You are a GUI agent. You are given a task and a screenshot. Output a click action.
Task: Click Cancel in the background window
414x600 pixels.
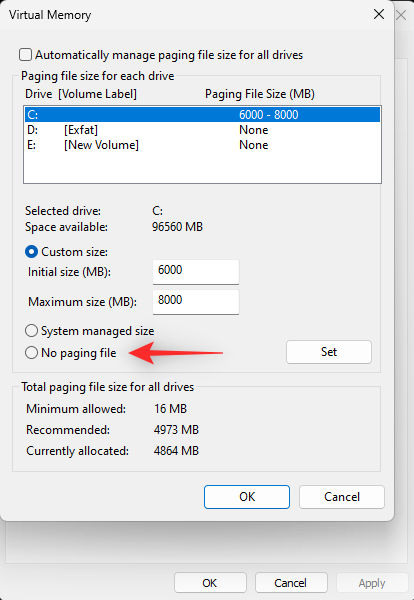point(291,583)
